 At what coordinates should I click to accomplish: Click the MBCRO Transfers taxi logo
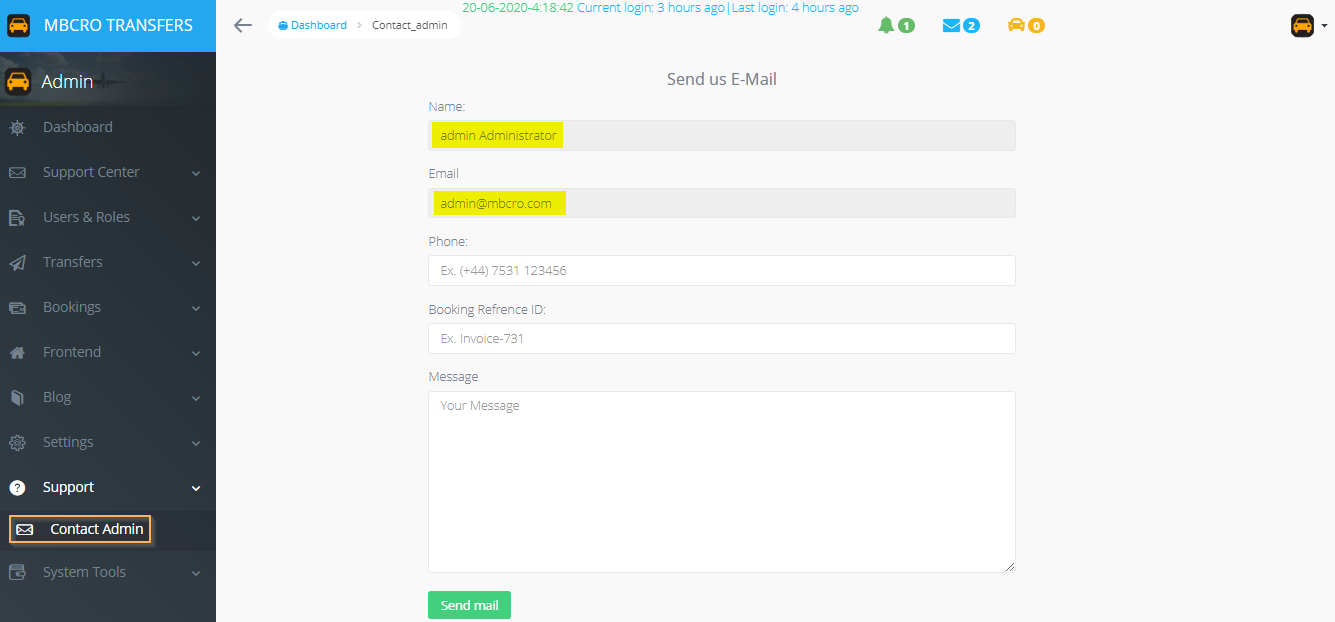tap(19, 25)
